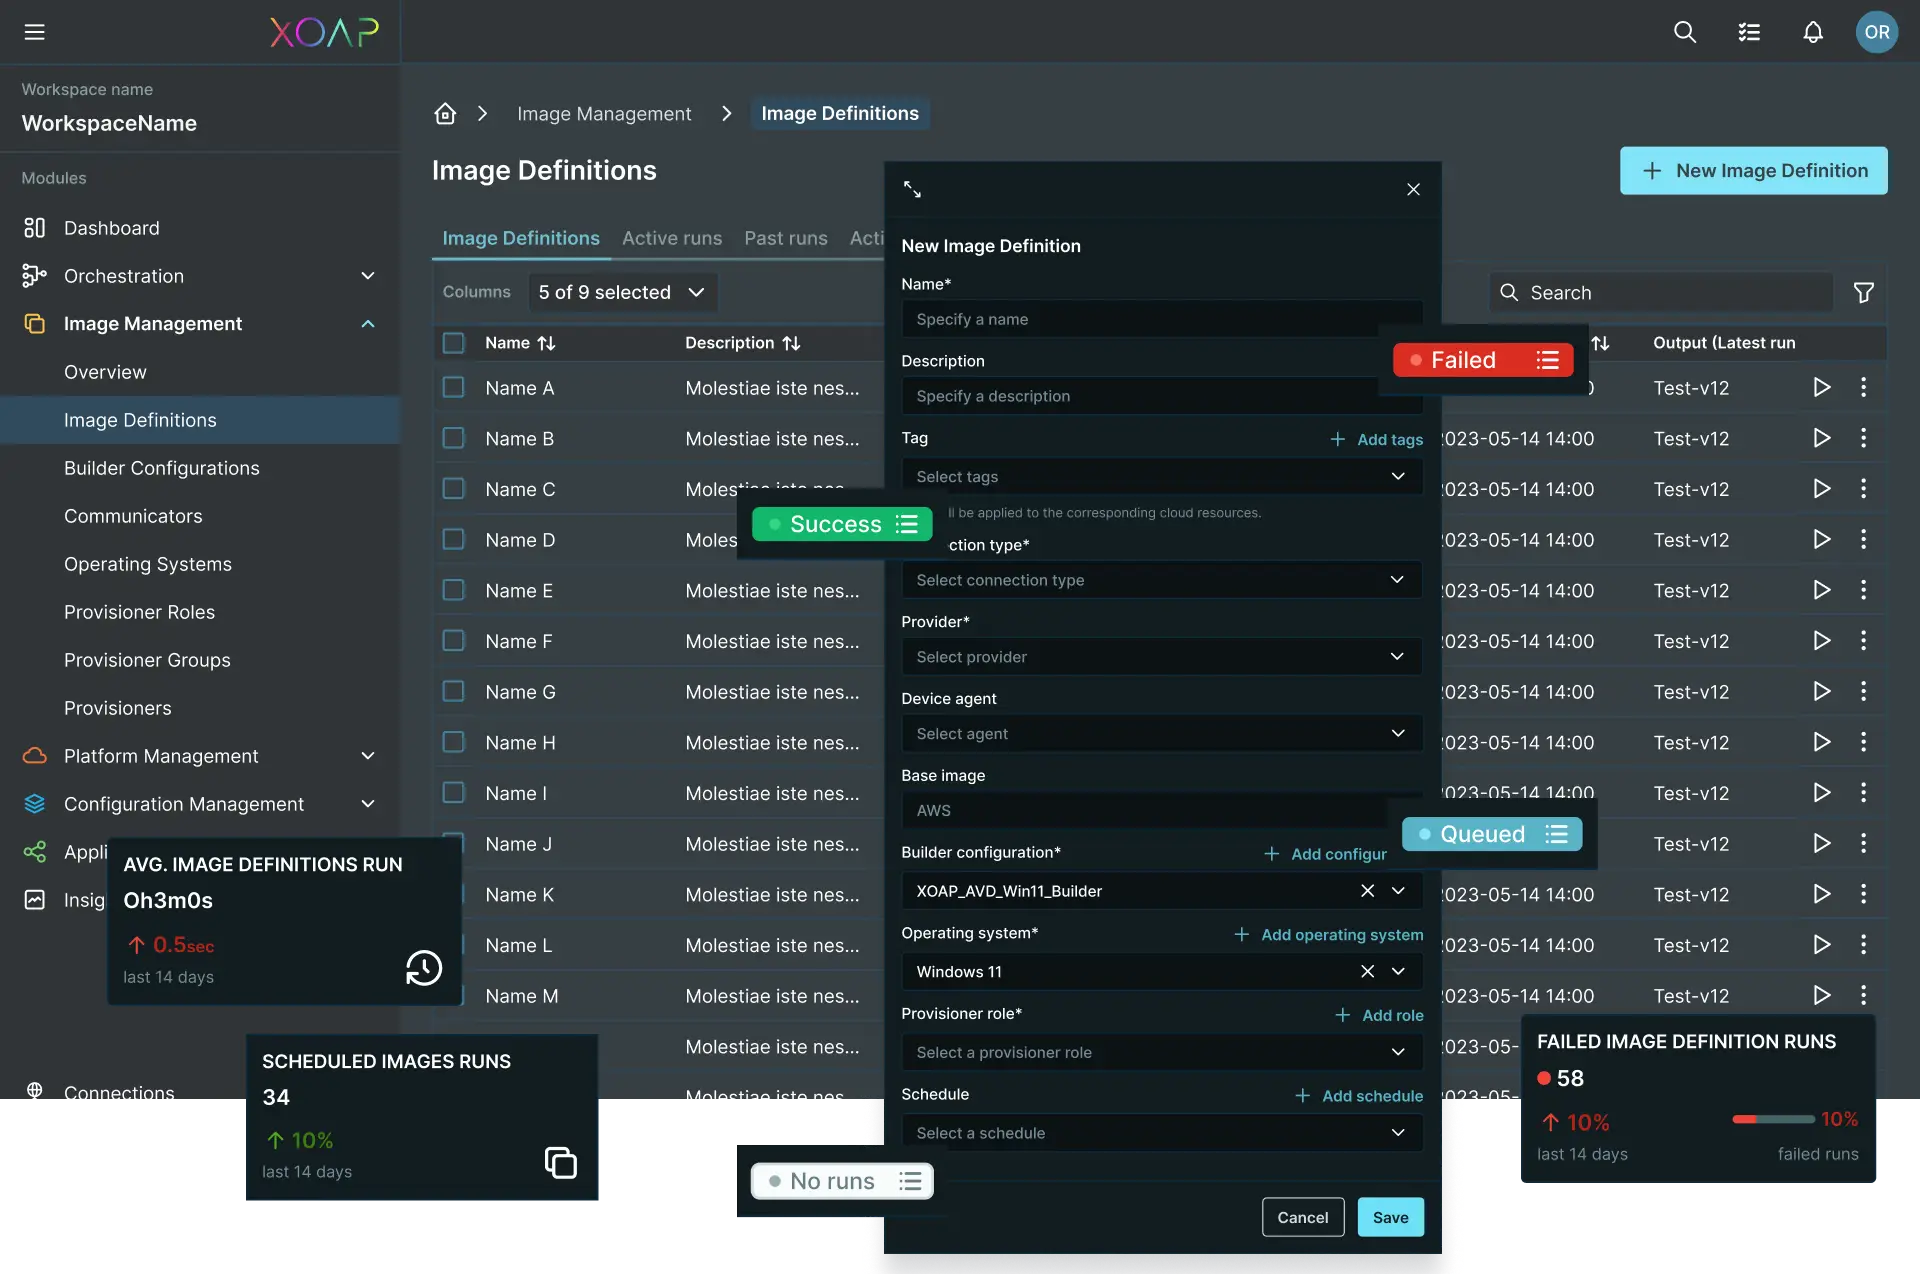The height and width of the screenshot is (1274, 1920).
Task: Click the failed runs progress bar
Action: (x=1774, y=1119)
